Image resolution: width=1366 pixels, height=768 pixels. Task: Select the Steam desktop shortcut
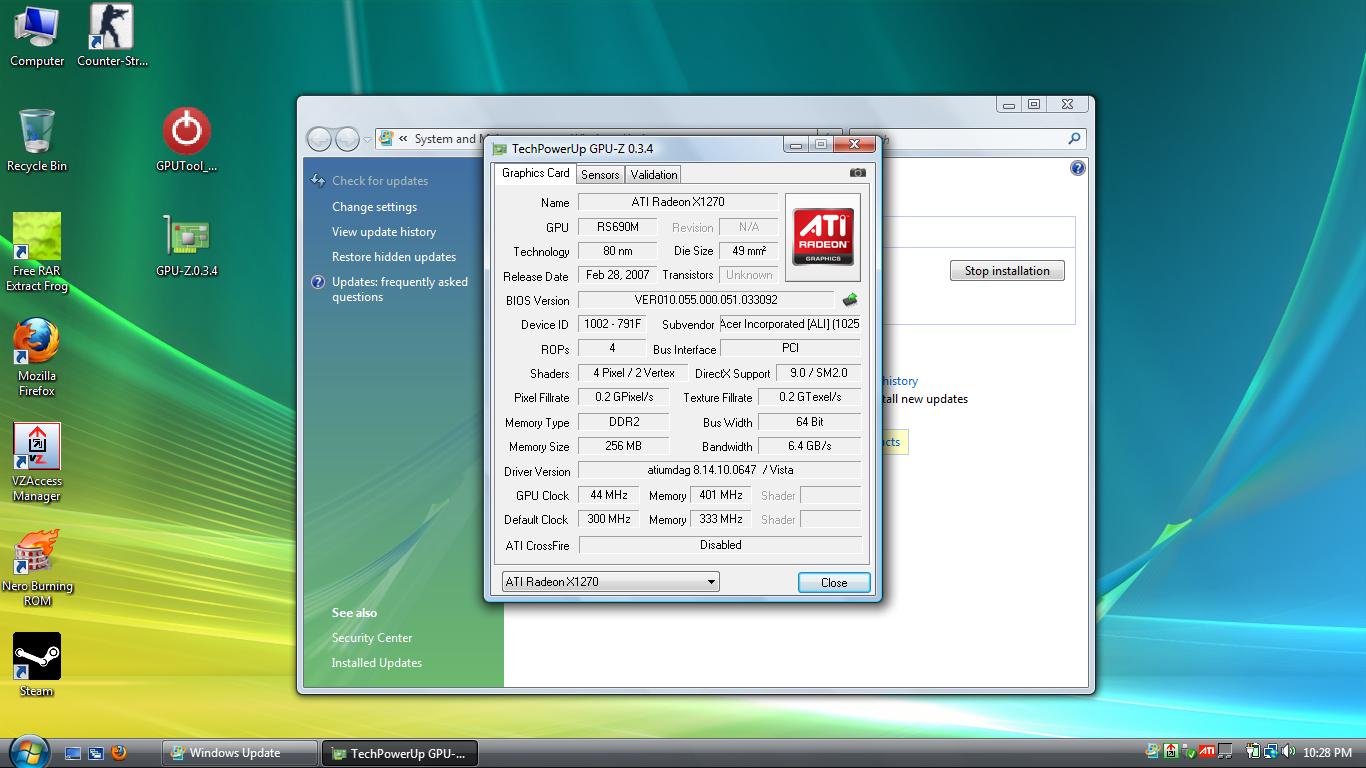click(x=37, y=665)
